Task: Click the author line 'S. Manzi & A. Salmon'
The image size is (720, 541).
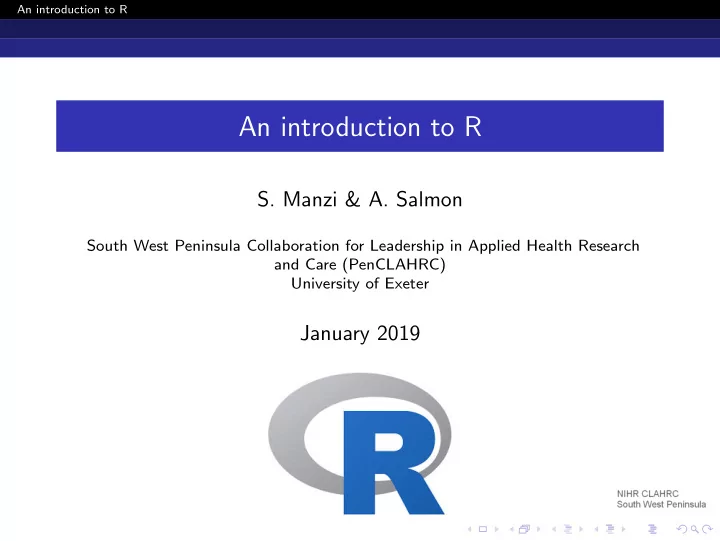Action: [x=360, y=199]
